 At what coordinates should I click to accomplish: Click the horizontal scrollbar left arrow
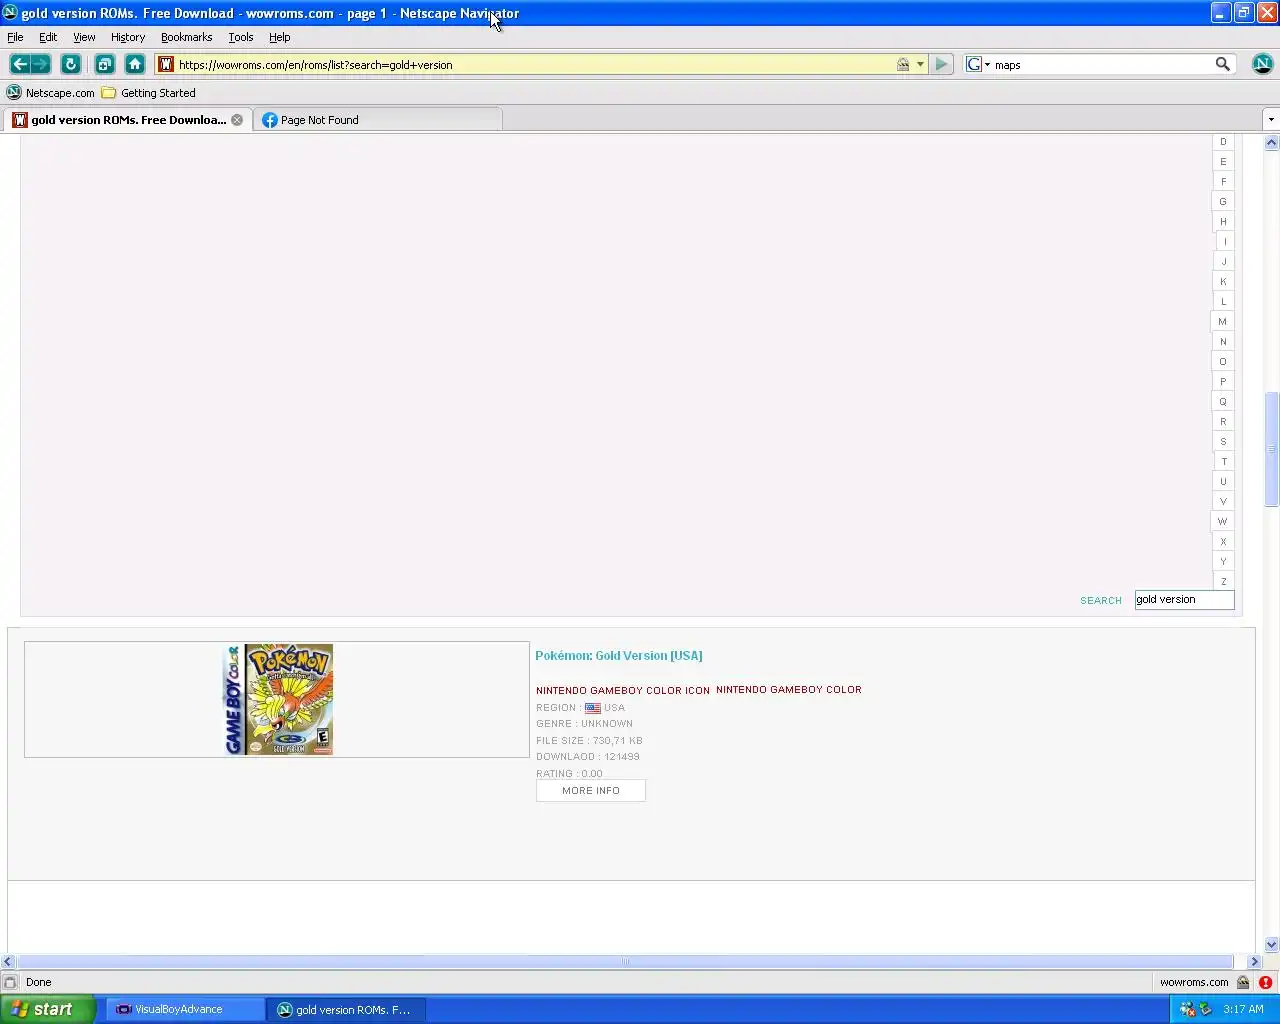[8, 962]
